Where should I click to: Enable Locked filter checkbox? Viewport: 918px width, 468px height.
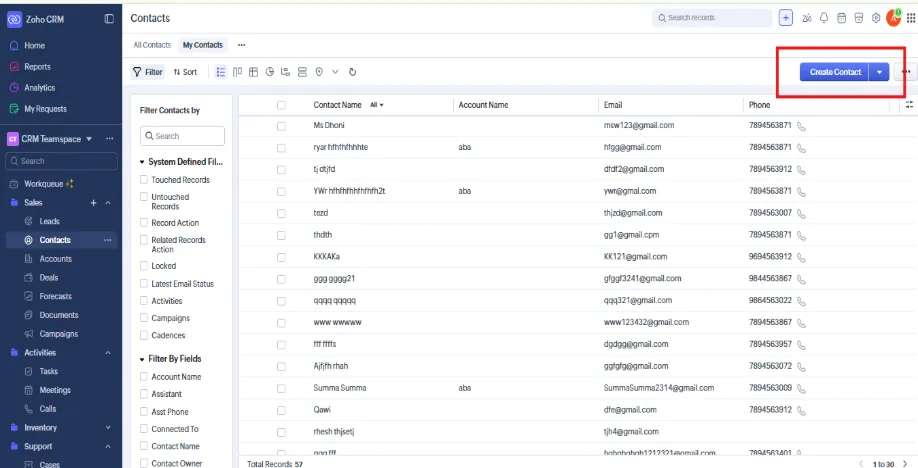coord(143,265)
